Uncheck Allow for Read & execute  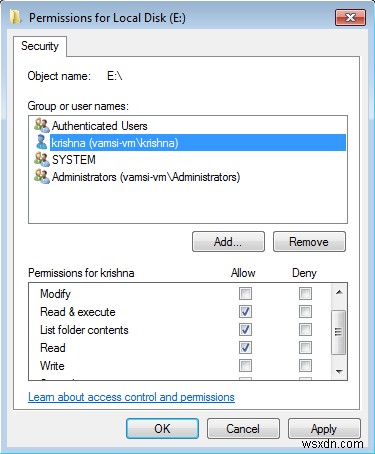pos(245,312)
